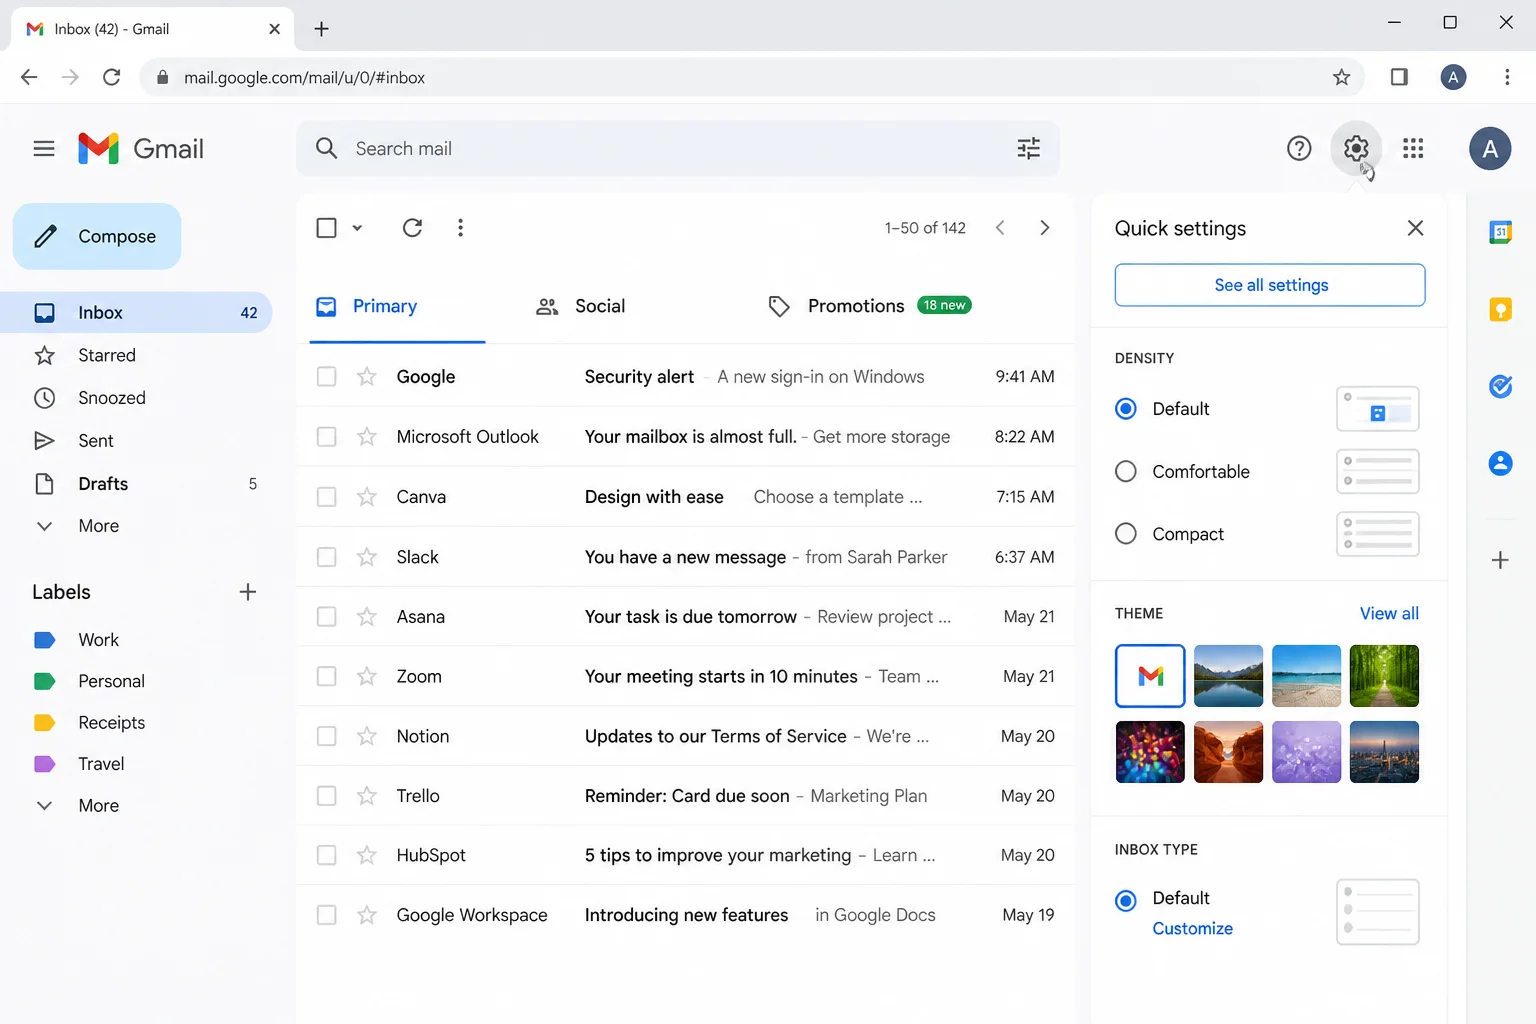Viewport: 1536px width, 1024px height.
Task: Reload the browser page
Action: pos(112,77)
